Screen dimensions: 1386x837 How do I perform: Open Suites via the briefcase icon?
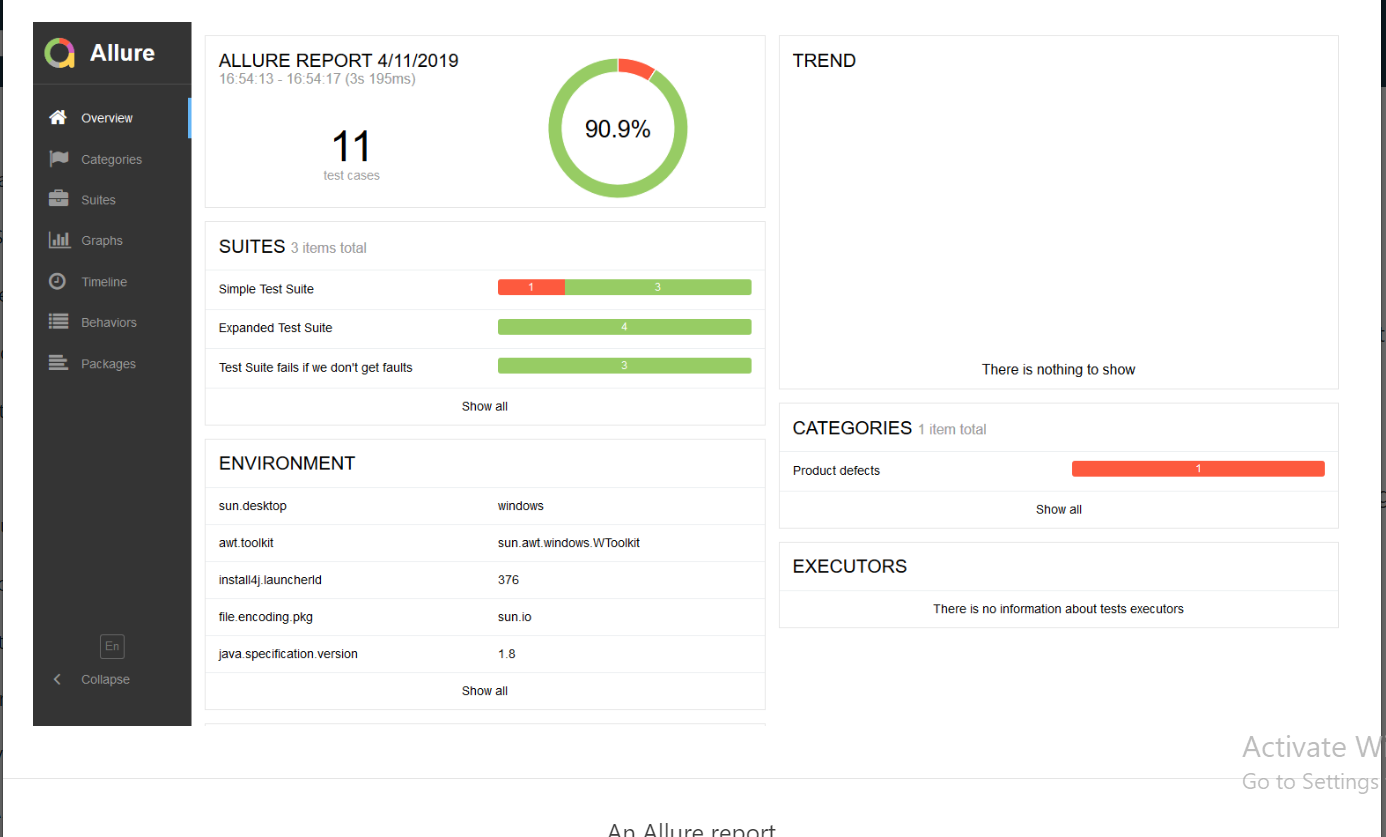59,199
